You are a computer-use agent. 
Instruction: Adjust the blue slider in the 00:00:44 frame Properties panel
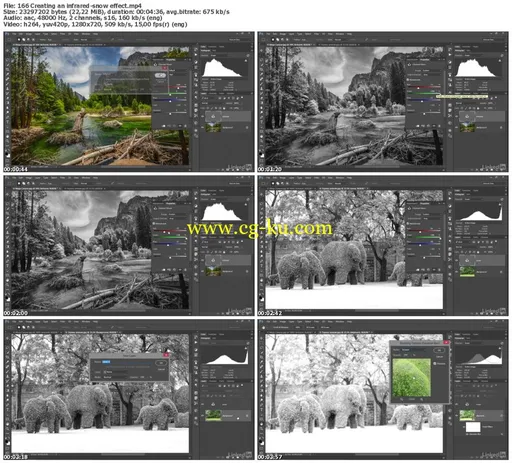170,100
